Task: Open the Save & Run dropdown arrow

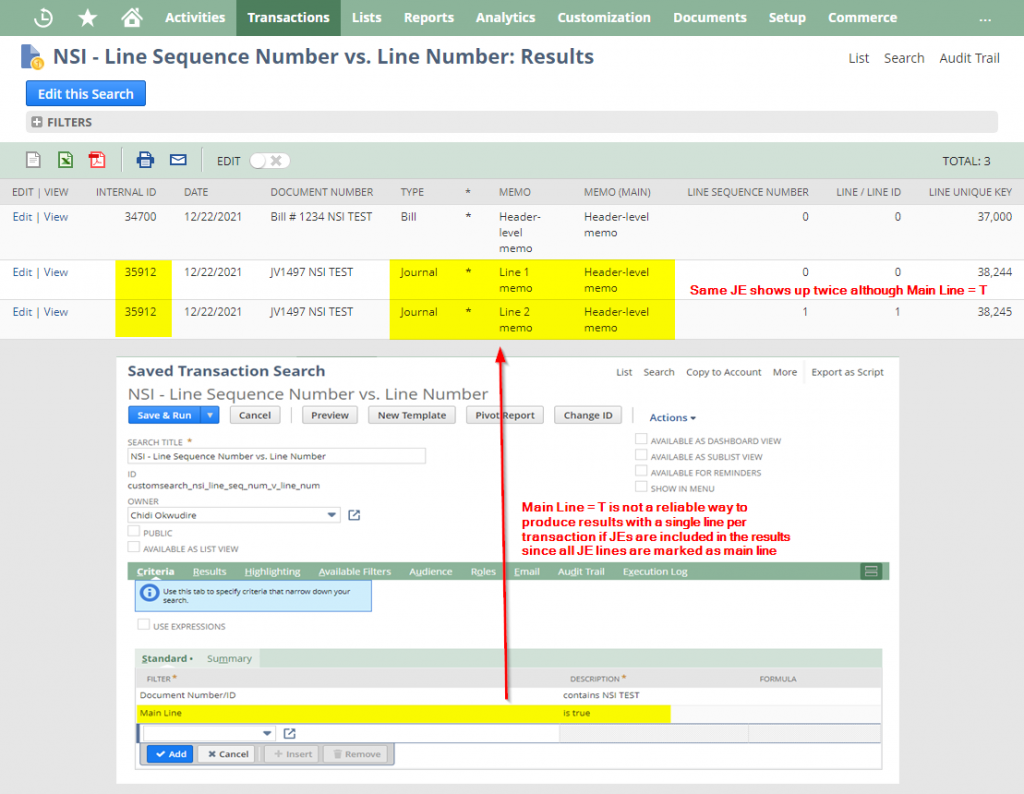Action: (210, 415)
